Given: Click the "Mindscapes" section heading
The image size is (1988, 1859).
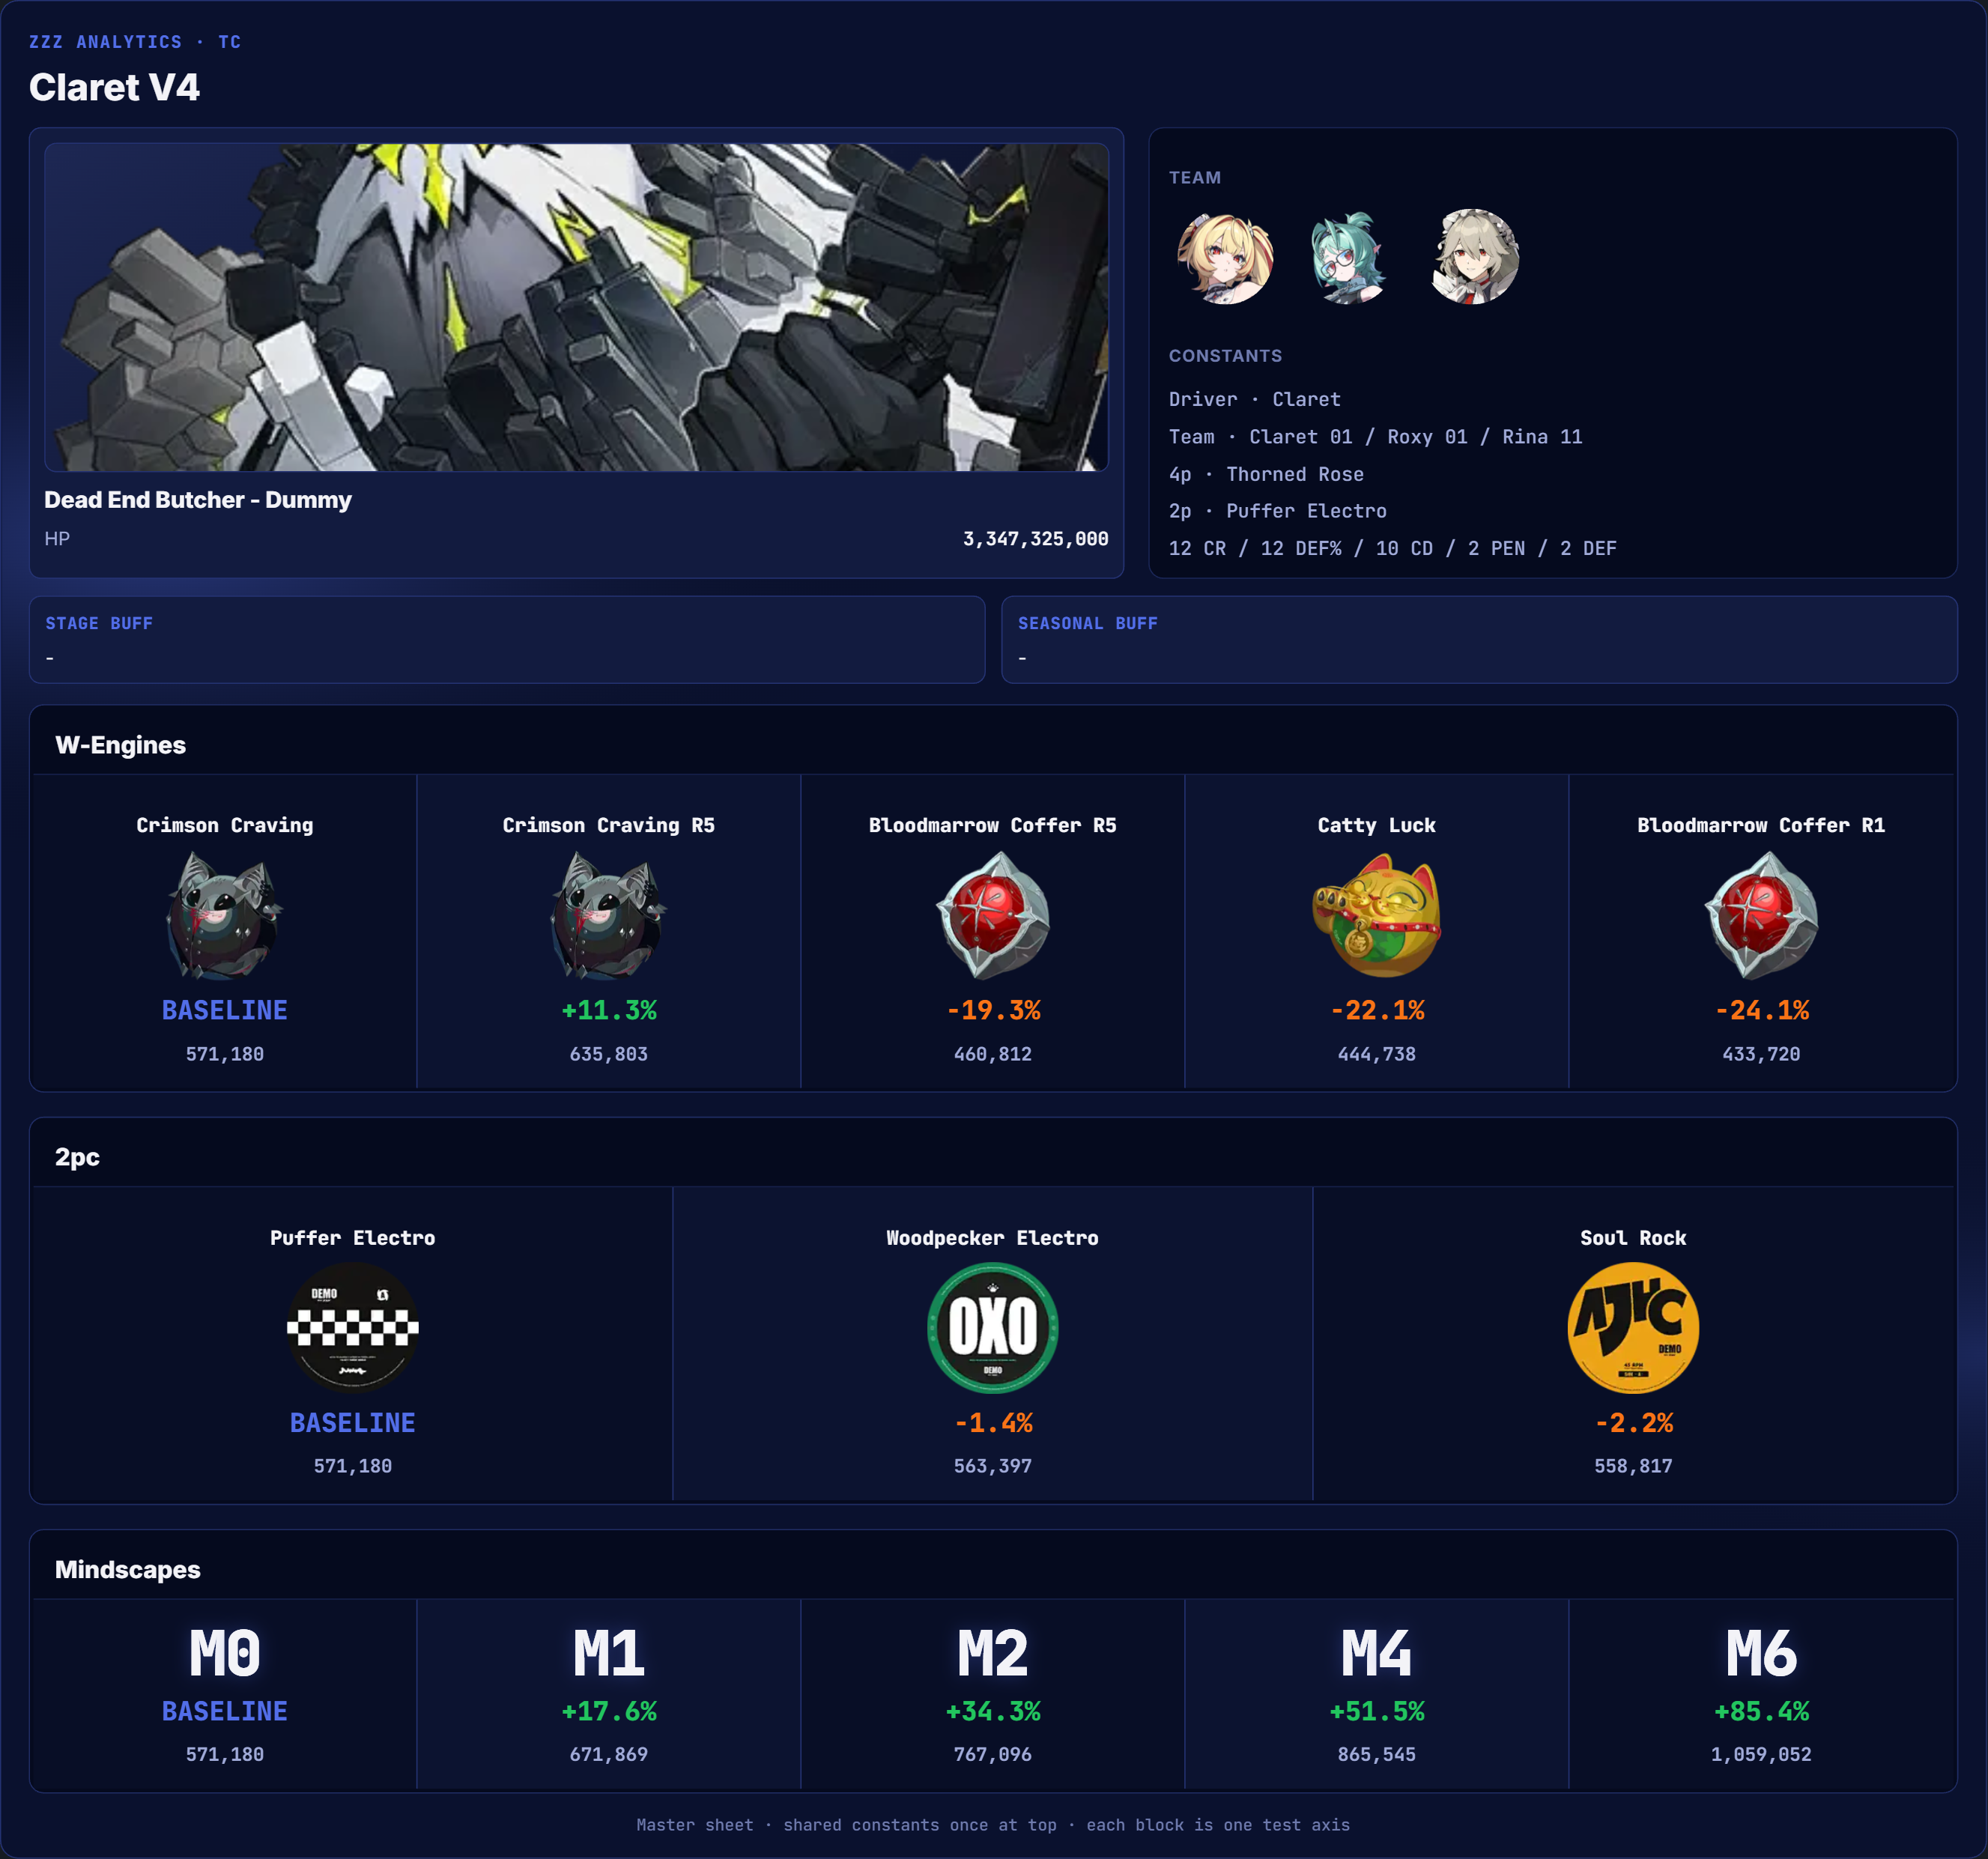Looking at the screenshot, I should coord(128,1570).
